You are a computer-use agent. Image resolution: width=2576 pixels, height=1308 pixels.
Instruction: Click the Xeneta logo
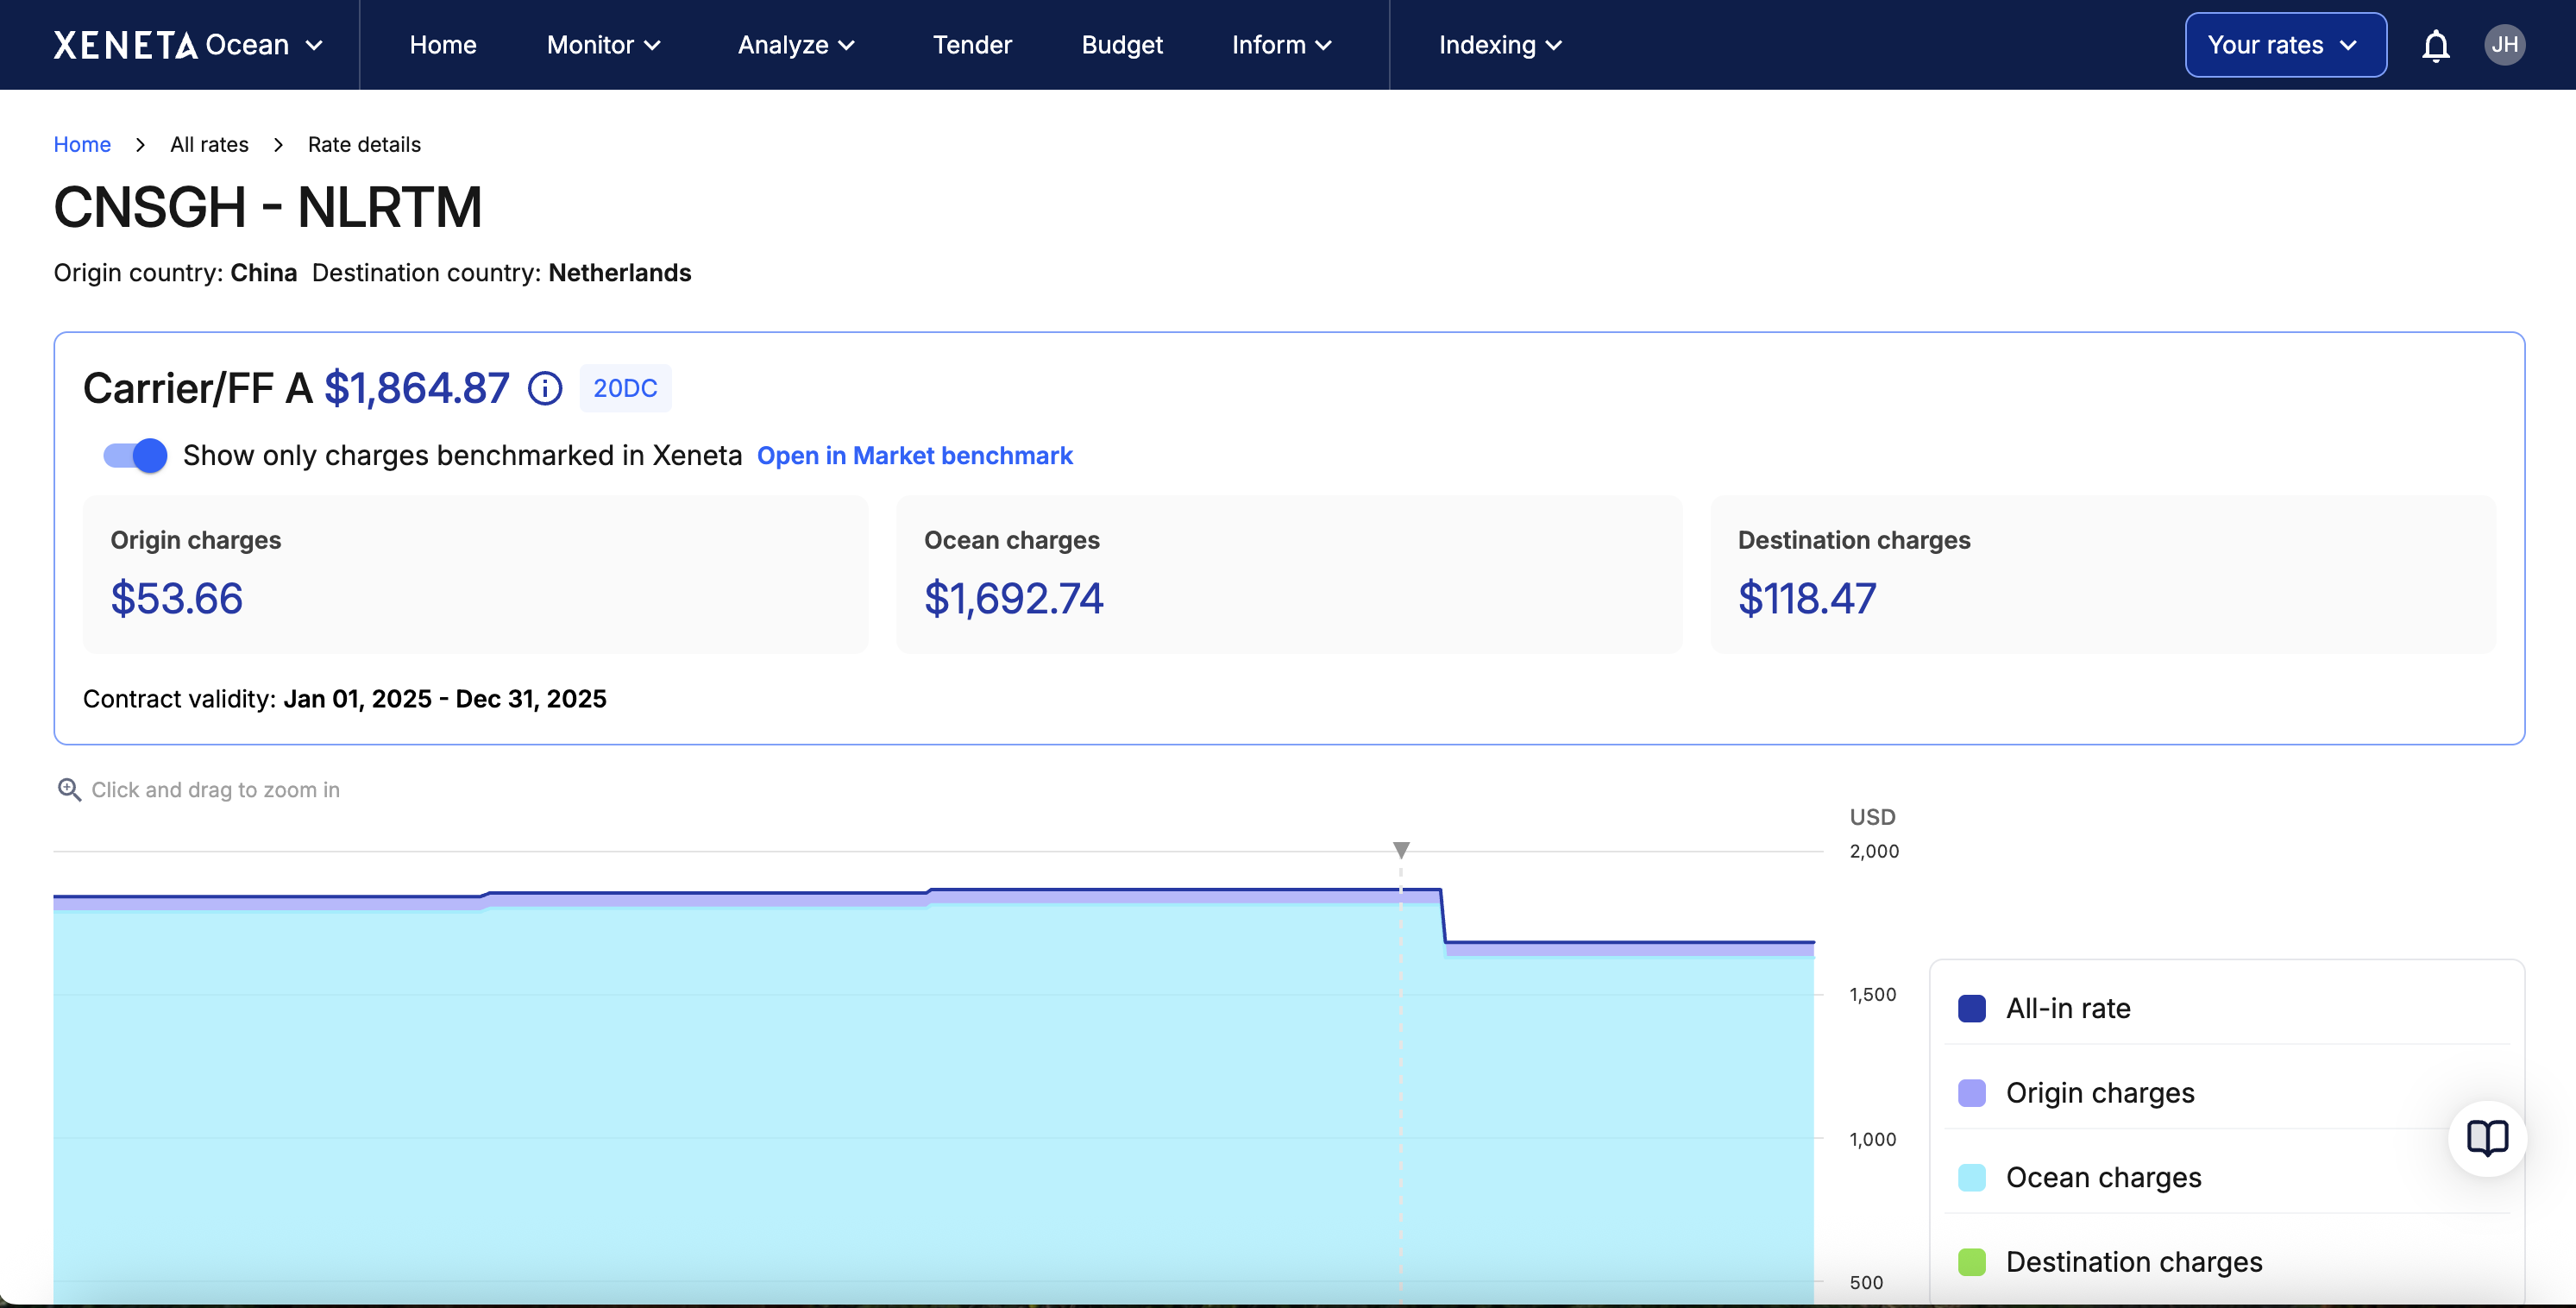[126, 45]
